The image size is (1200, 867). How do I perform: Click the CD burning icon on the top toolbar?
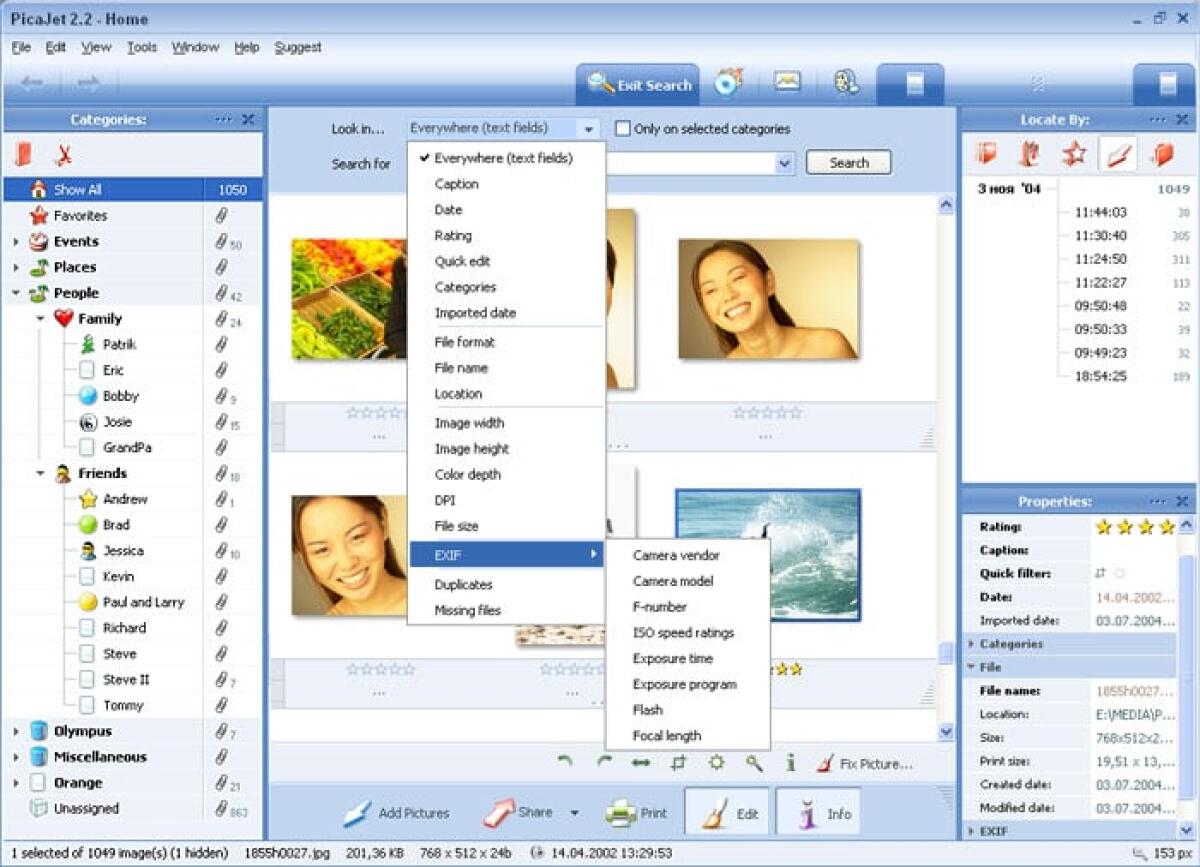(x=729, y=84)
